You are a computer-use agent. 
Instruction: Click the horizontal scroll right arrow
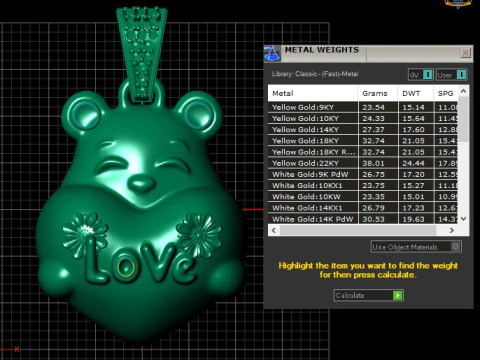click(452, 230)
